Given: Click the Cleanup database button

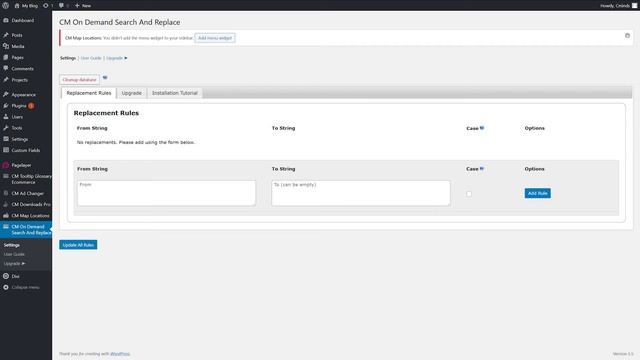Looking at the screenshot, I should (79, 80).
